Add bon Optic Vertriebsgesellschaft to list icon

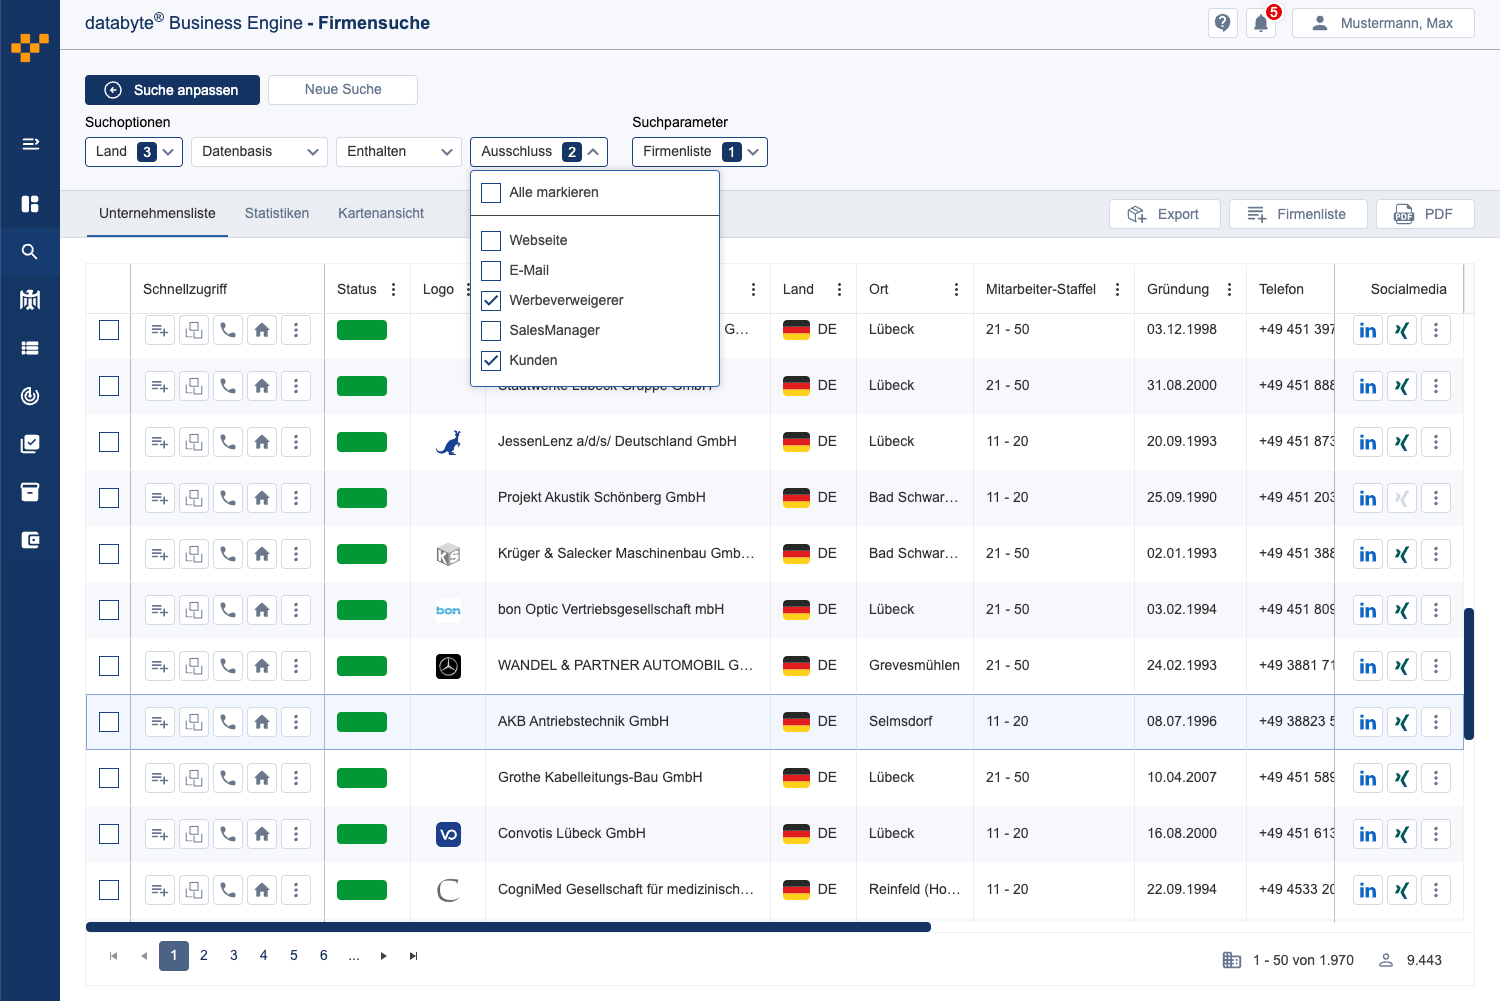(x=160, y=610)
